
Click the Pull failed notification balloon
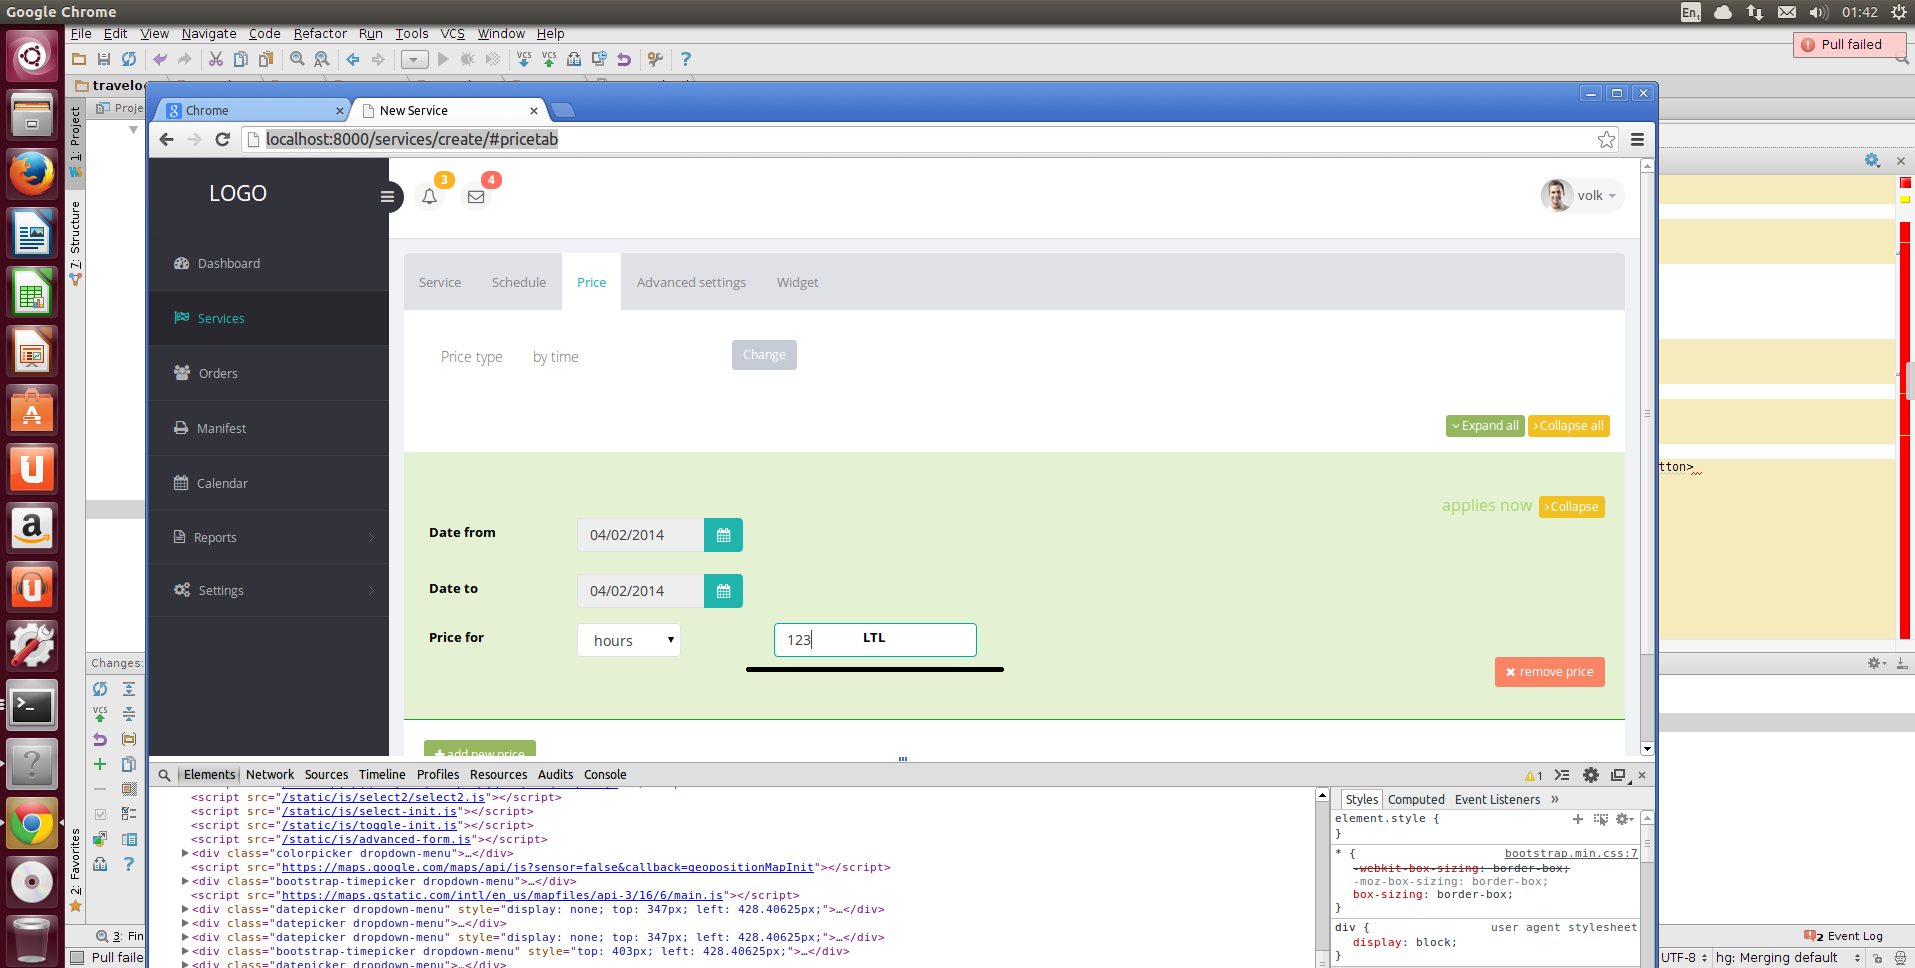(1849, 45)
